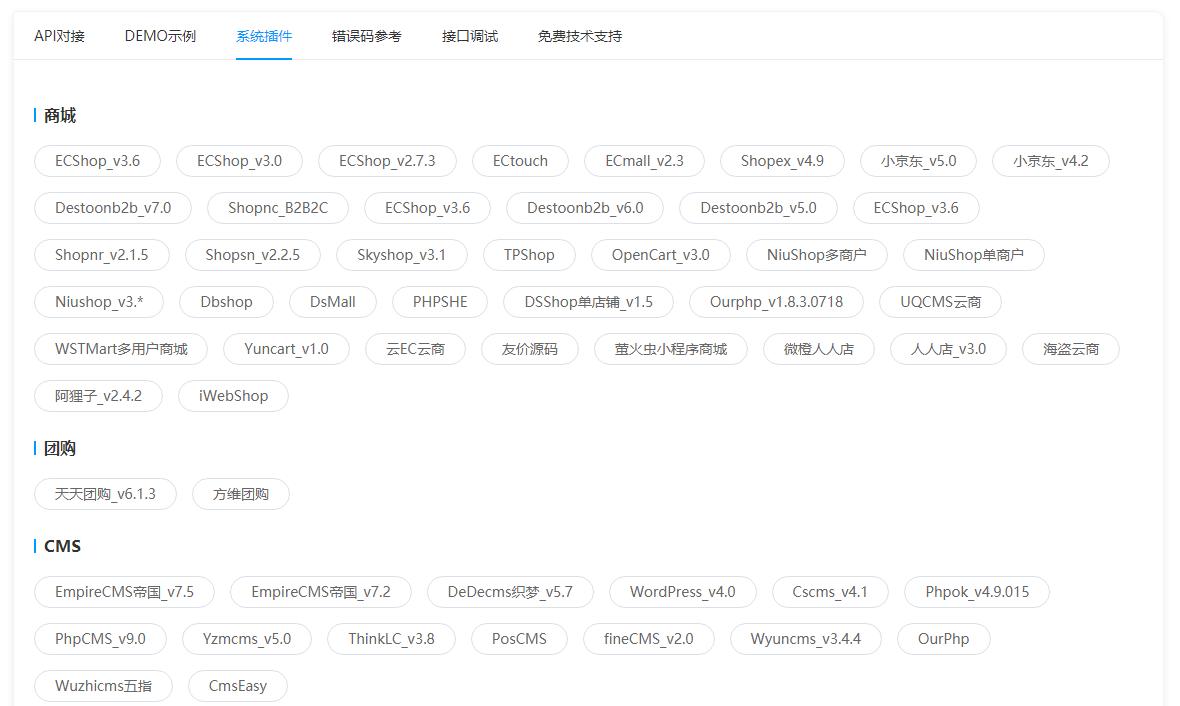Click the DeDecms织梦_v5.7 plugin

(x=510, y=592)
